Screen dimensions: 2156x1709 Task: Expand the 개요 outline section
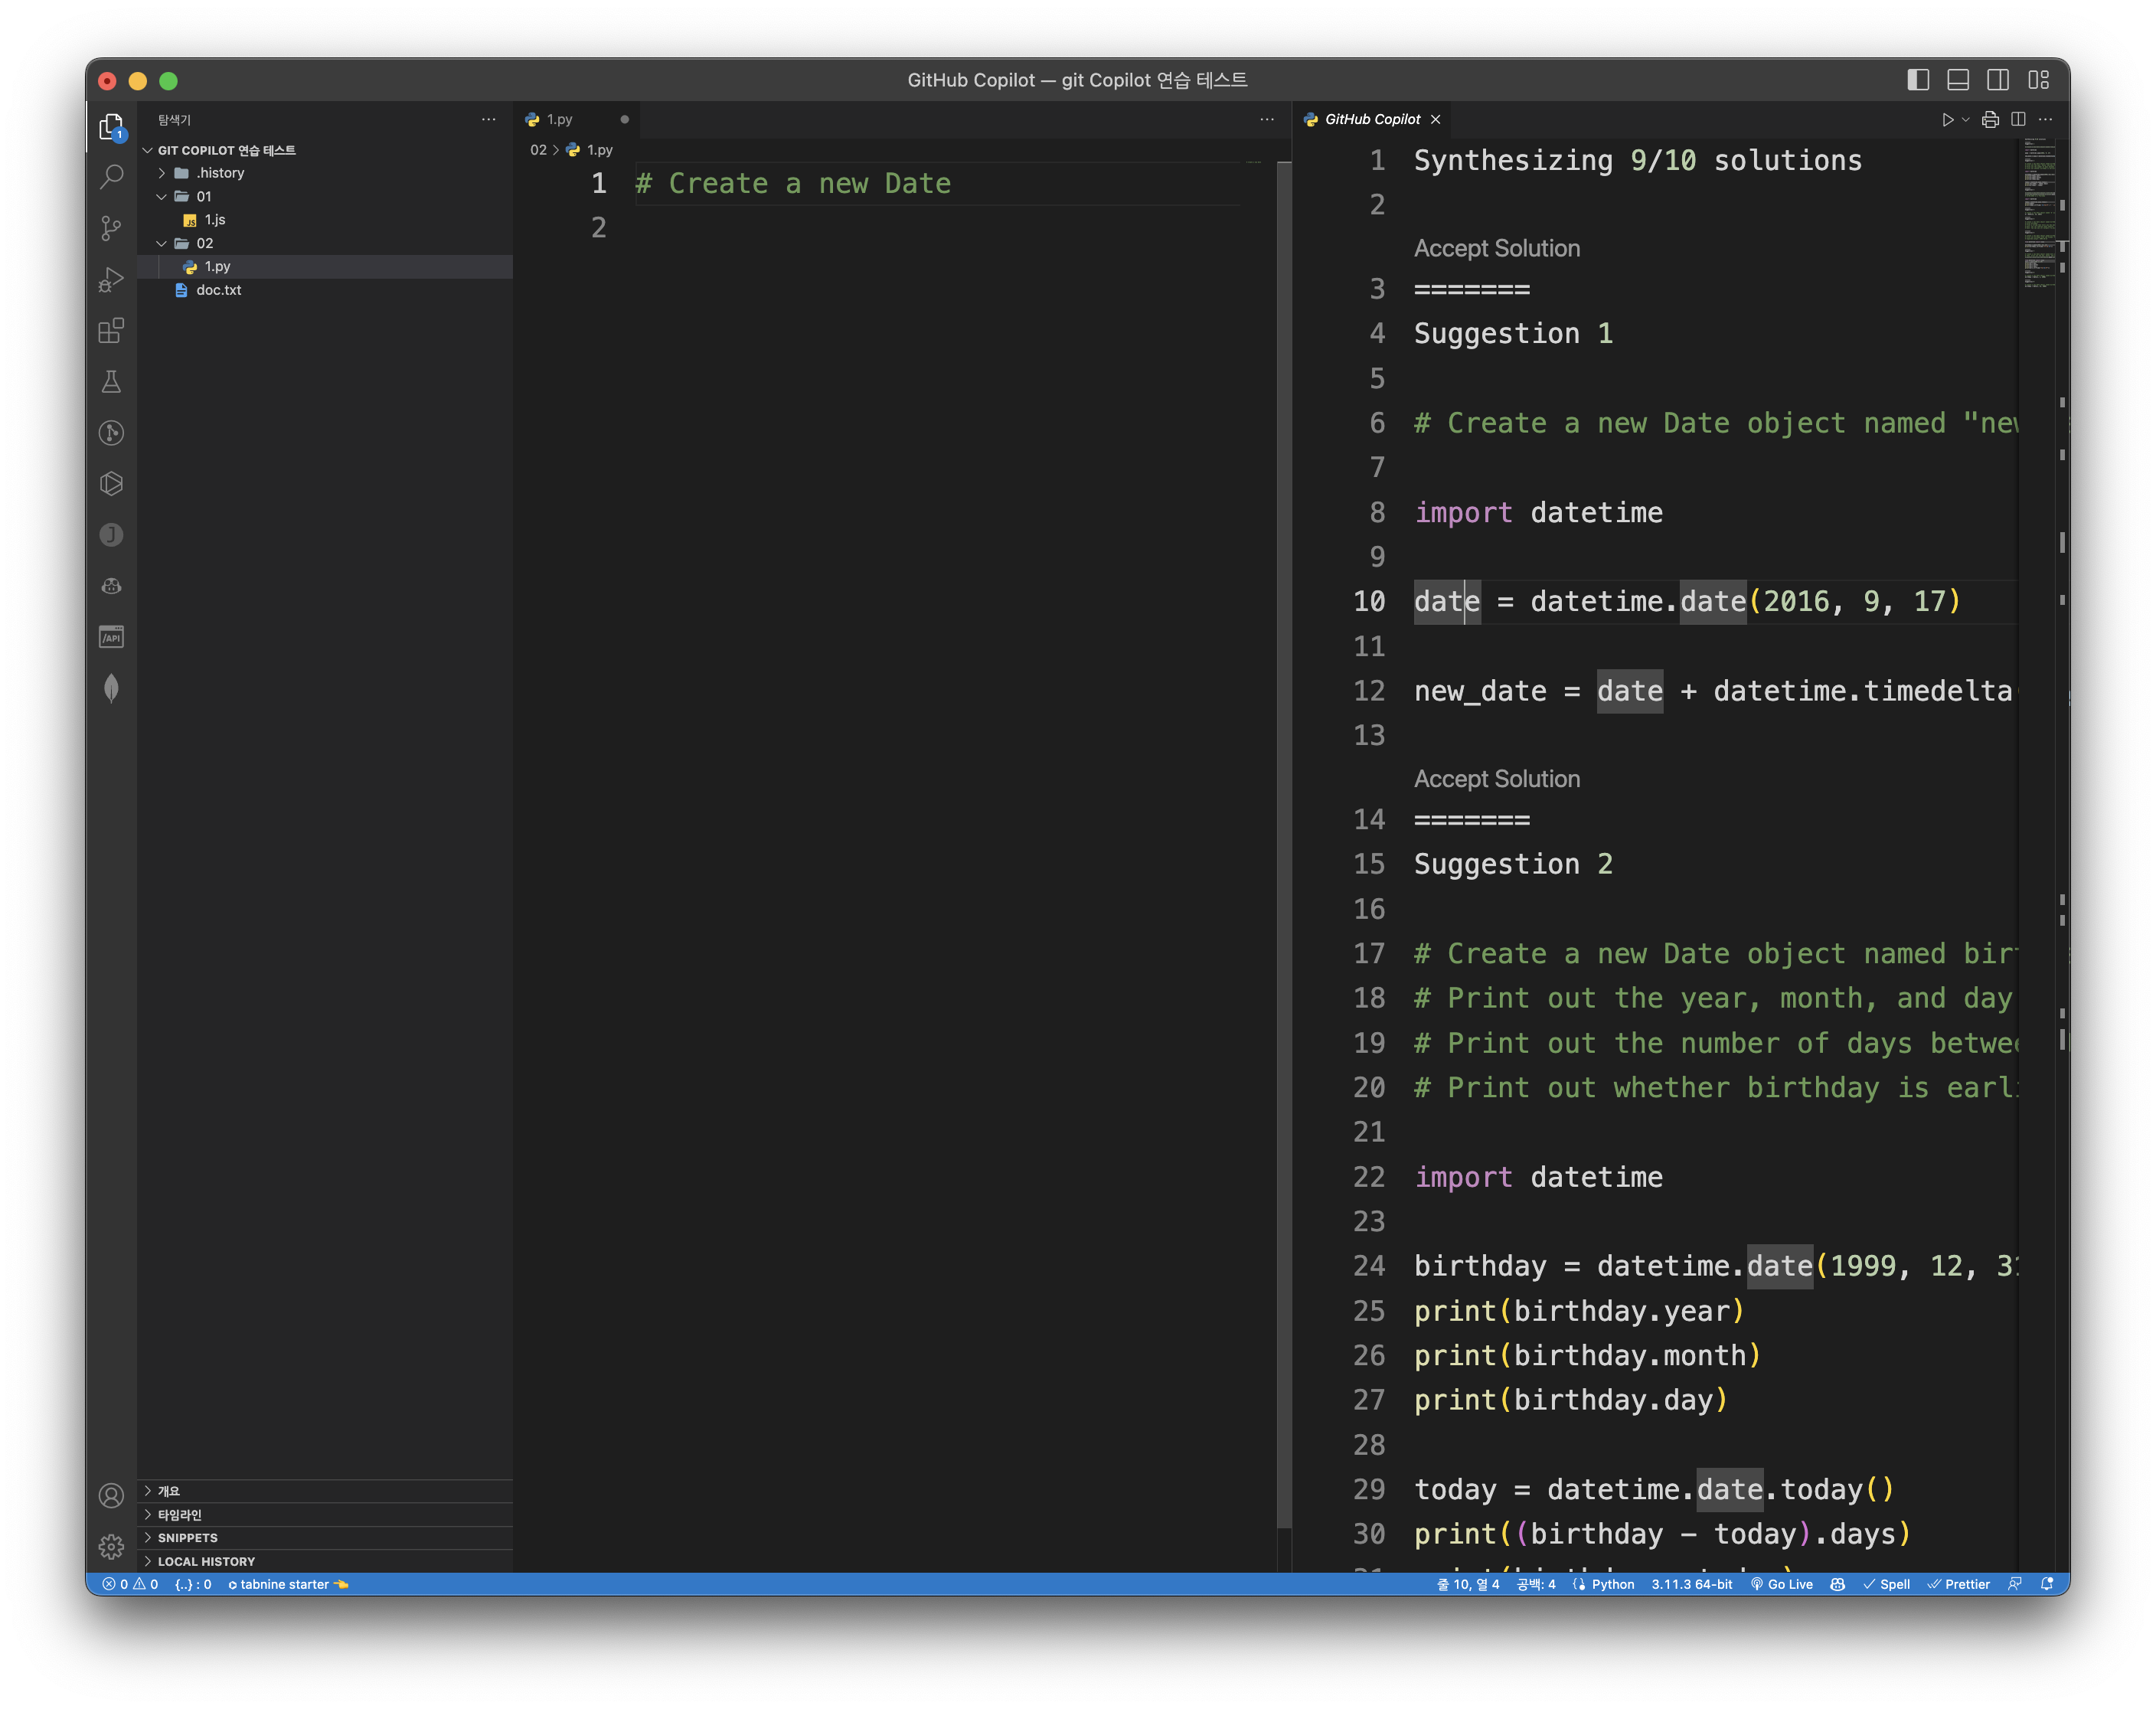[x=325, y=1491]
